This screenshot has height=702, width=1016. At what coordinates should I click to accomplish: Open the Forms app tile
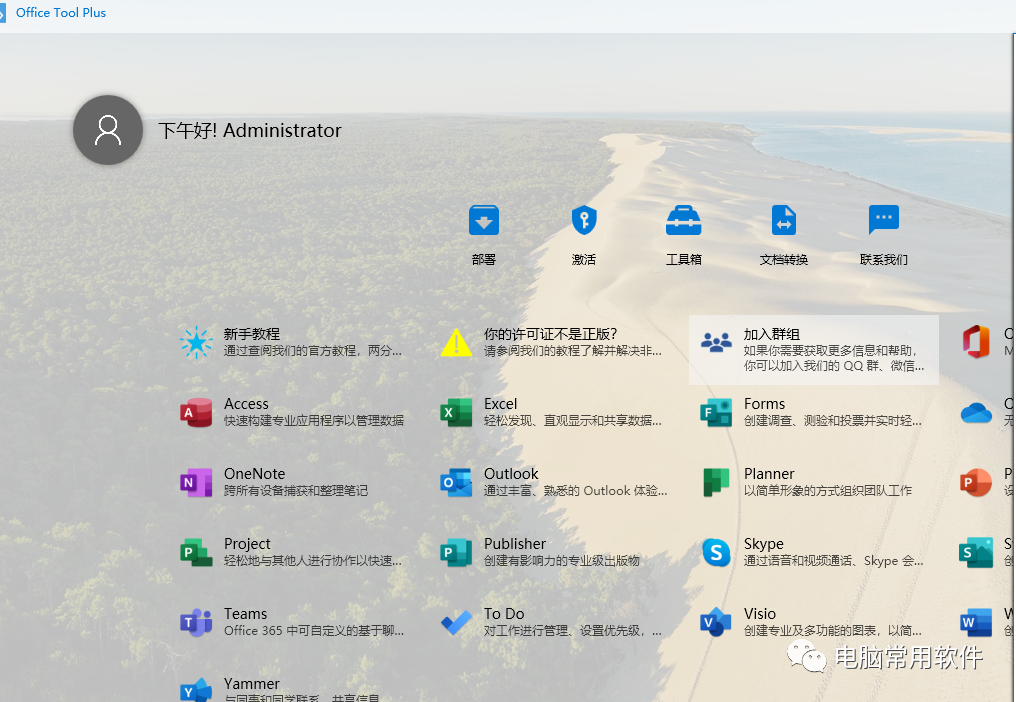tap(814, 412)
